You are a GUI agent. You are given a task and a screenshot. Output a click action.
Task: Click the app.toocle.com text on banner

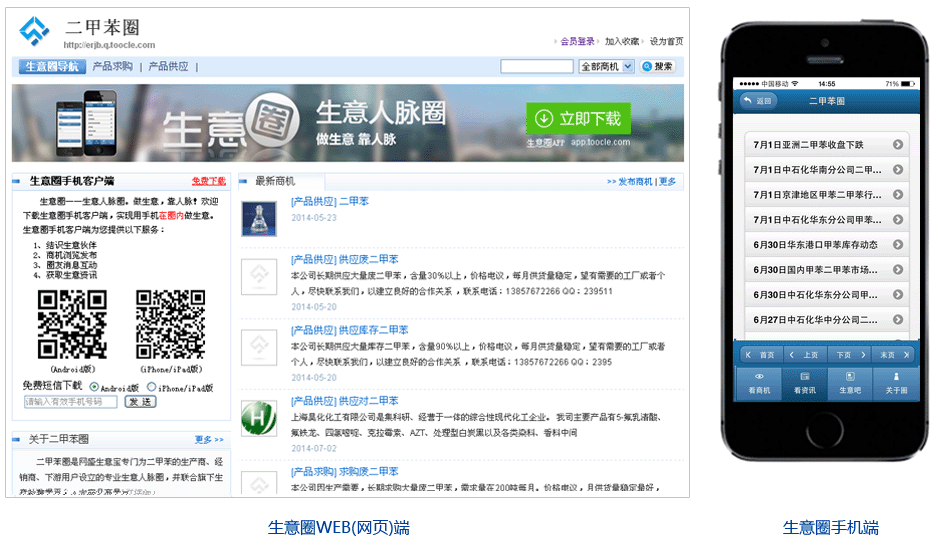tap(600, 142)
